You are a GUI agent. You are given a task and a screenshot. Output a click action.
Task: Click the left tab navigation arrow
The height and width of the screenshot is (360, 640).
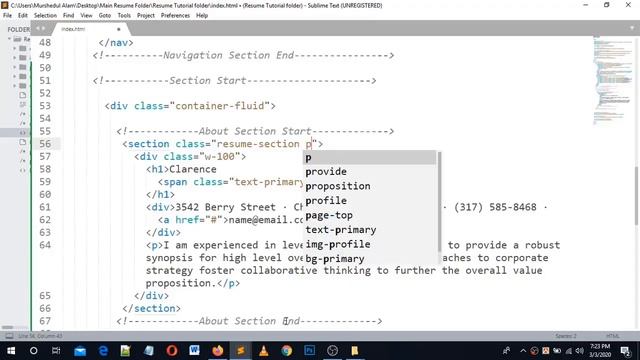[x=38, y=29]
